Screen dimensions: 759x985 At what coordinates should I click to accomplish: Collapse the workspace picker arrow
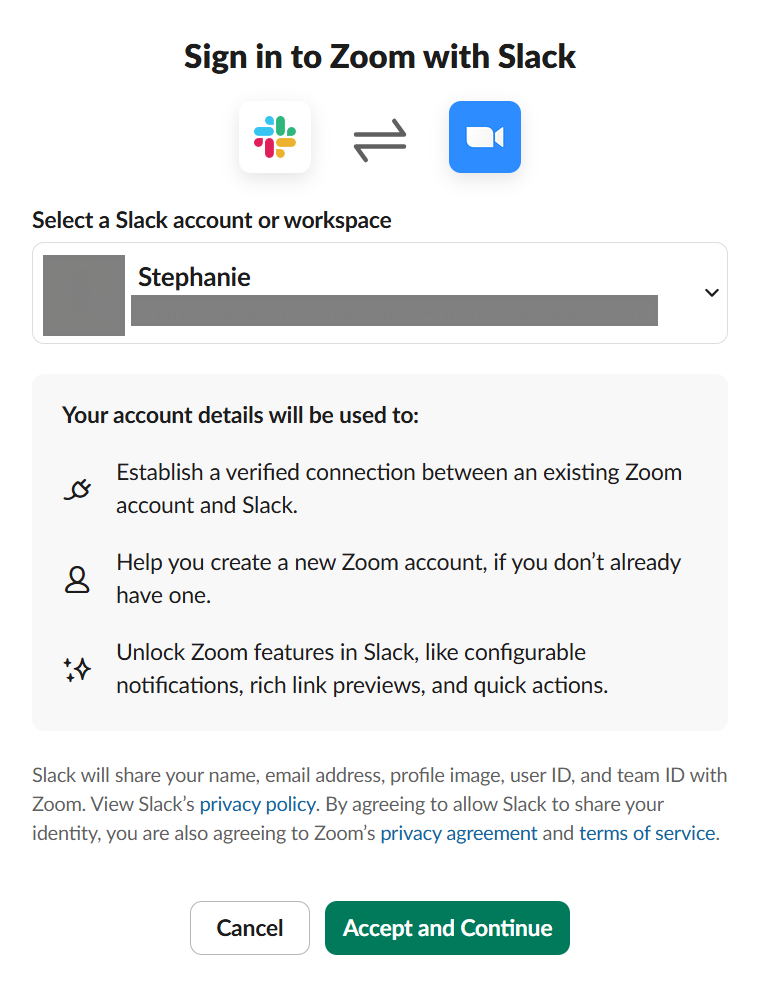coord(711,292)
